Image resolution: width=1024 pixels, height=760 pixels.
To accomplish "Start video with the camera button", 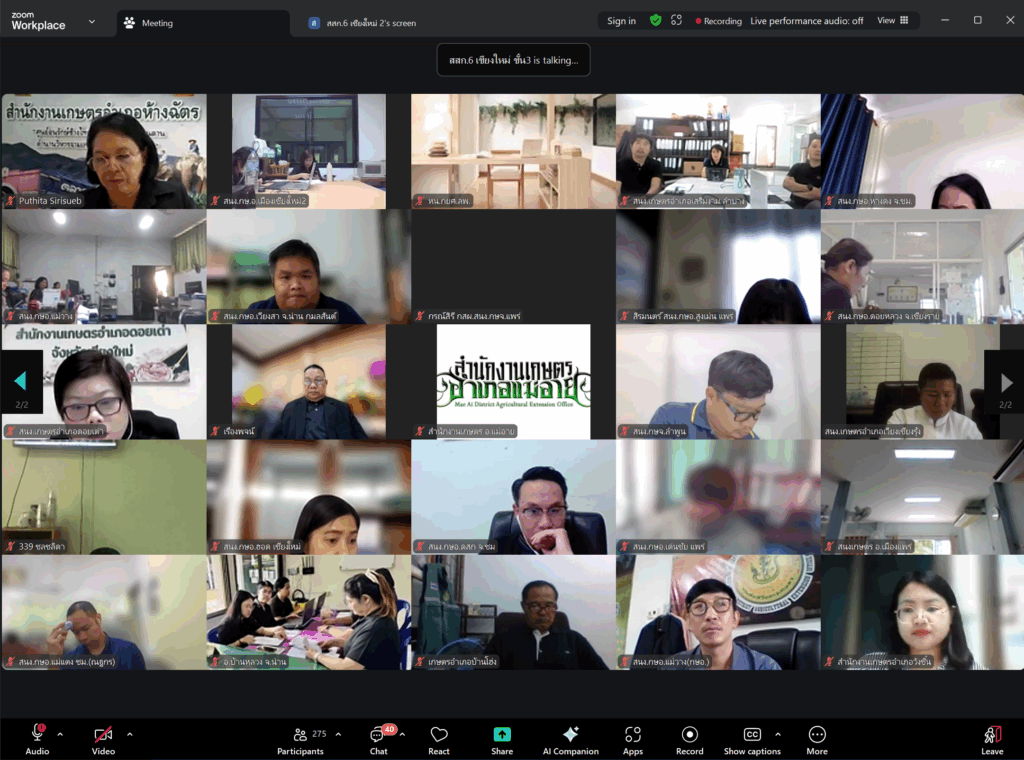I will pyautogui.click(x=103, y=735).
